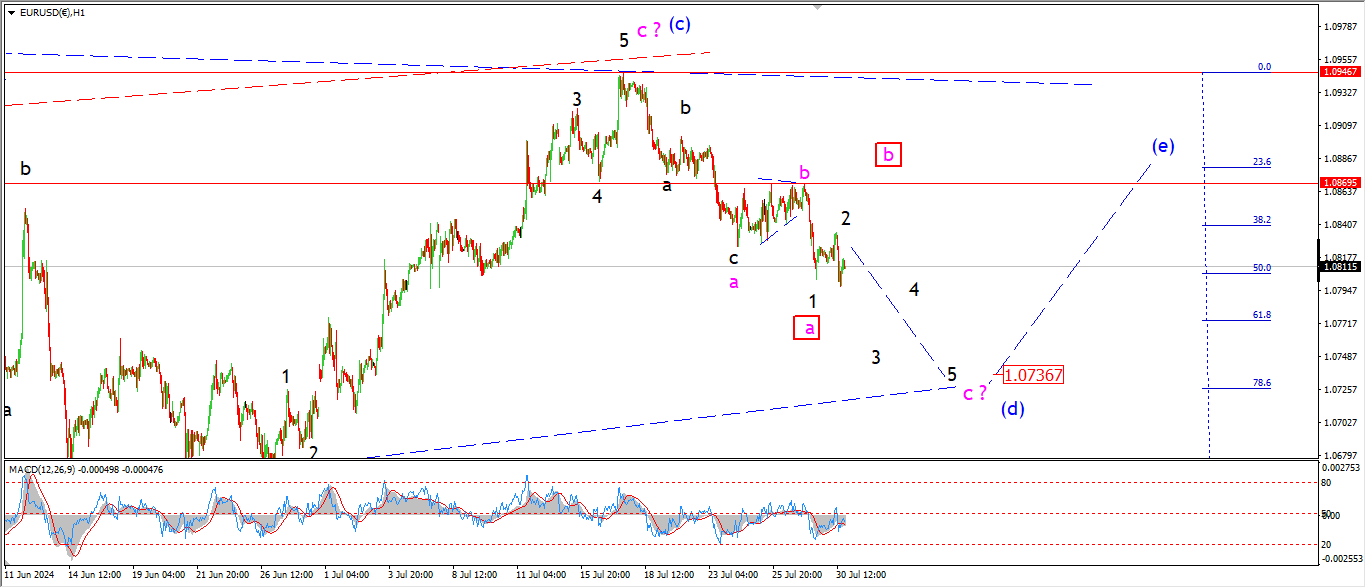
Task: Click the EURUSD(€),H1 chart title
Action: [x=52, y=13]
